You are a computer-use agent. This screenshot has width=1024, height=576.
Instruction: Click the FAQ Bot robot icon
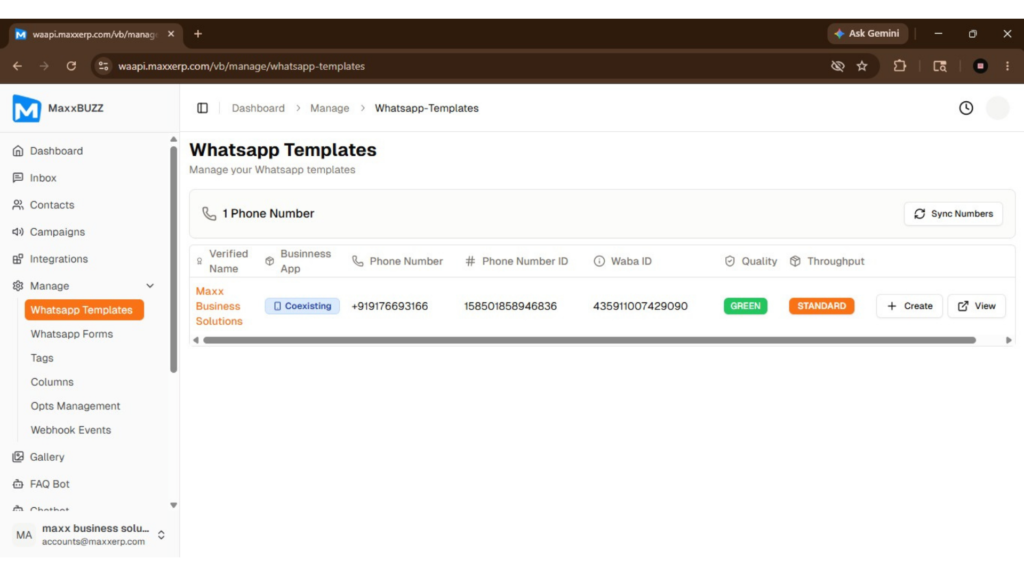pos(18,484)
